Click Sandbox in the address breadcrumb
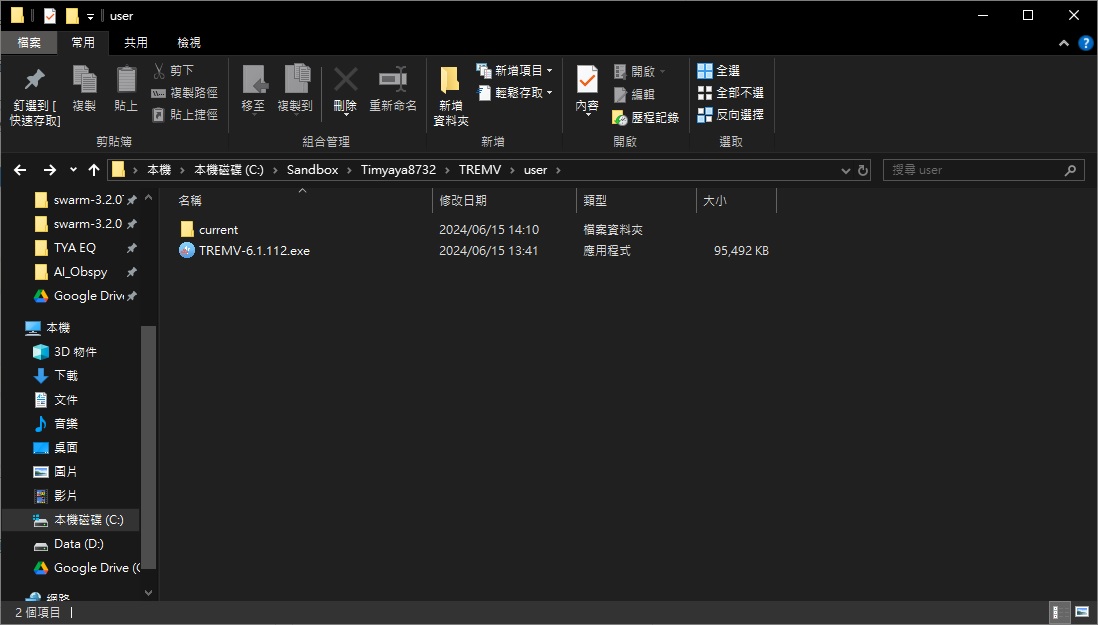 [312, 170]
